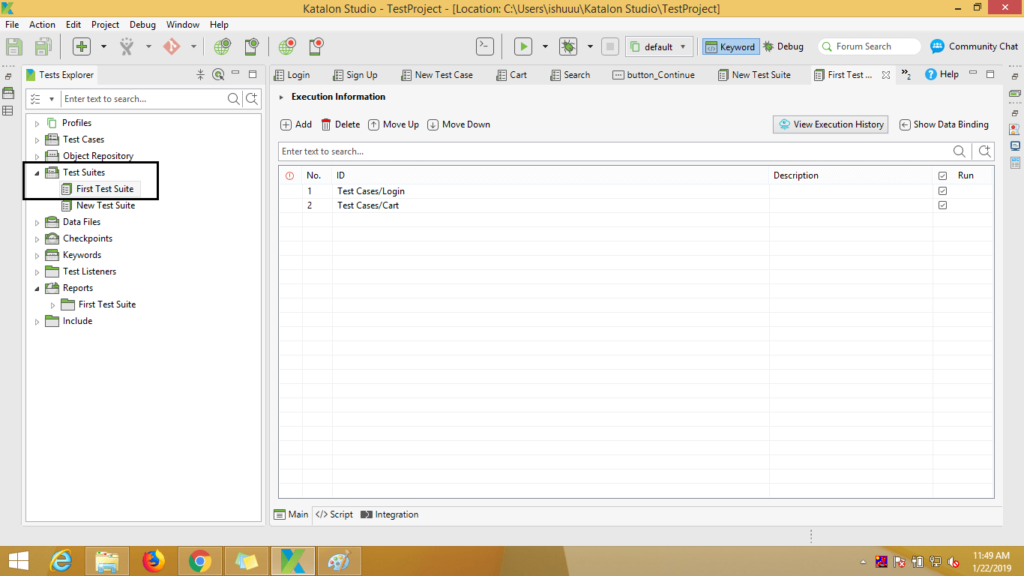This screenshot has width=1024, height=576.
Task: Expand the Checkpoints folder
Action: tap(37, 239)
